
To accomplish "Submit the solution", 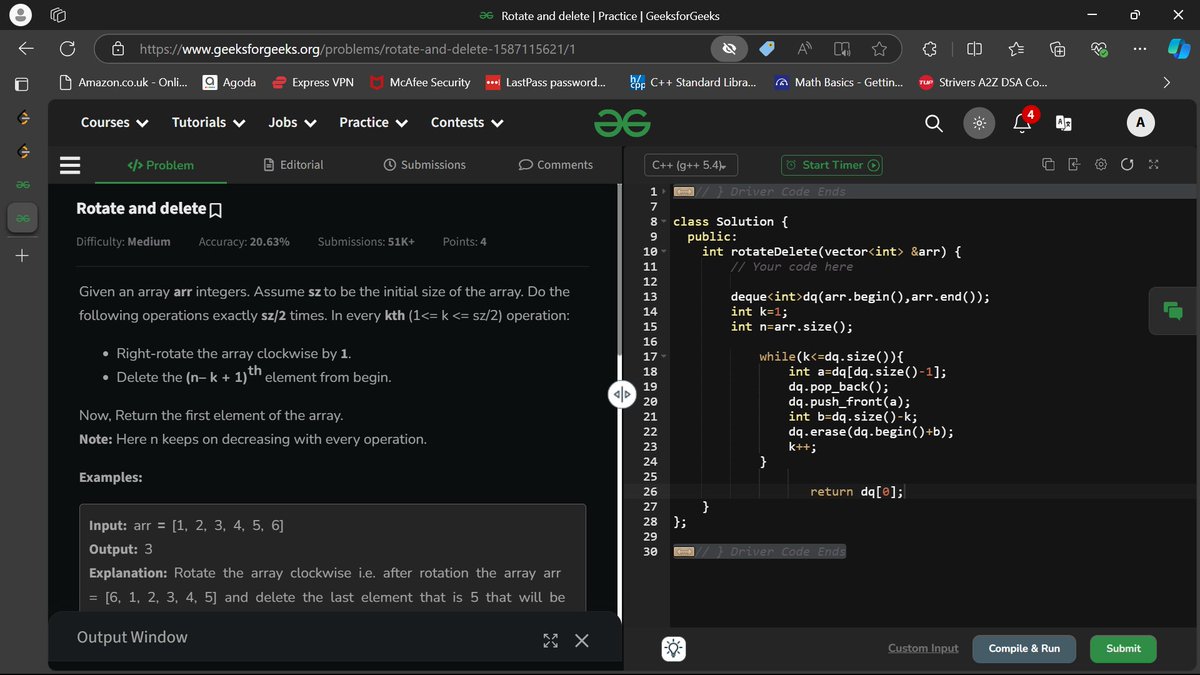I will click(x=1123, y=648).
